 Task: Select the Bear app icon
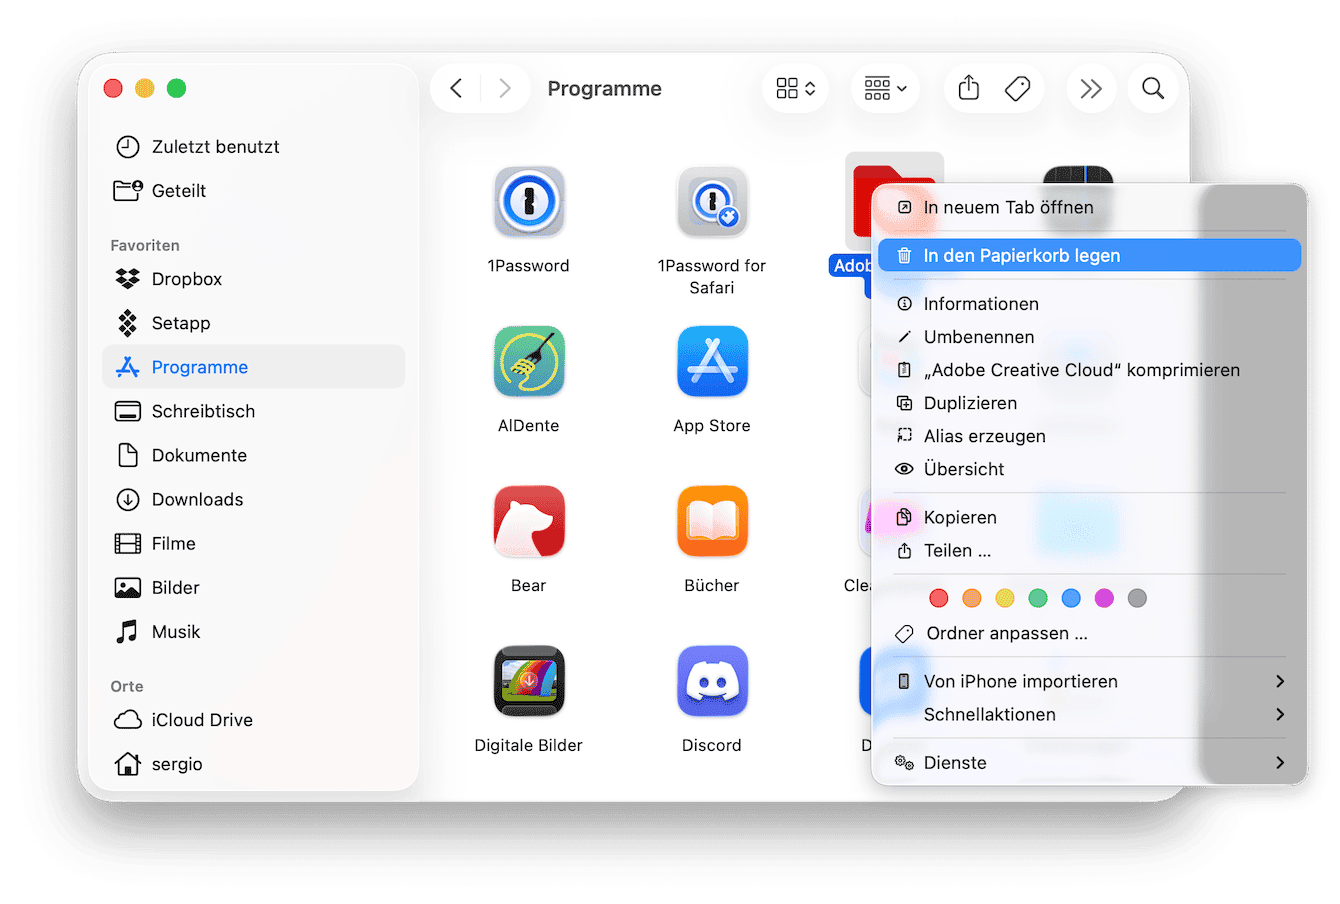click(529, 522)
